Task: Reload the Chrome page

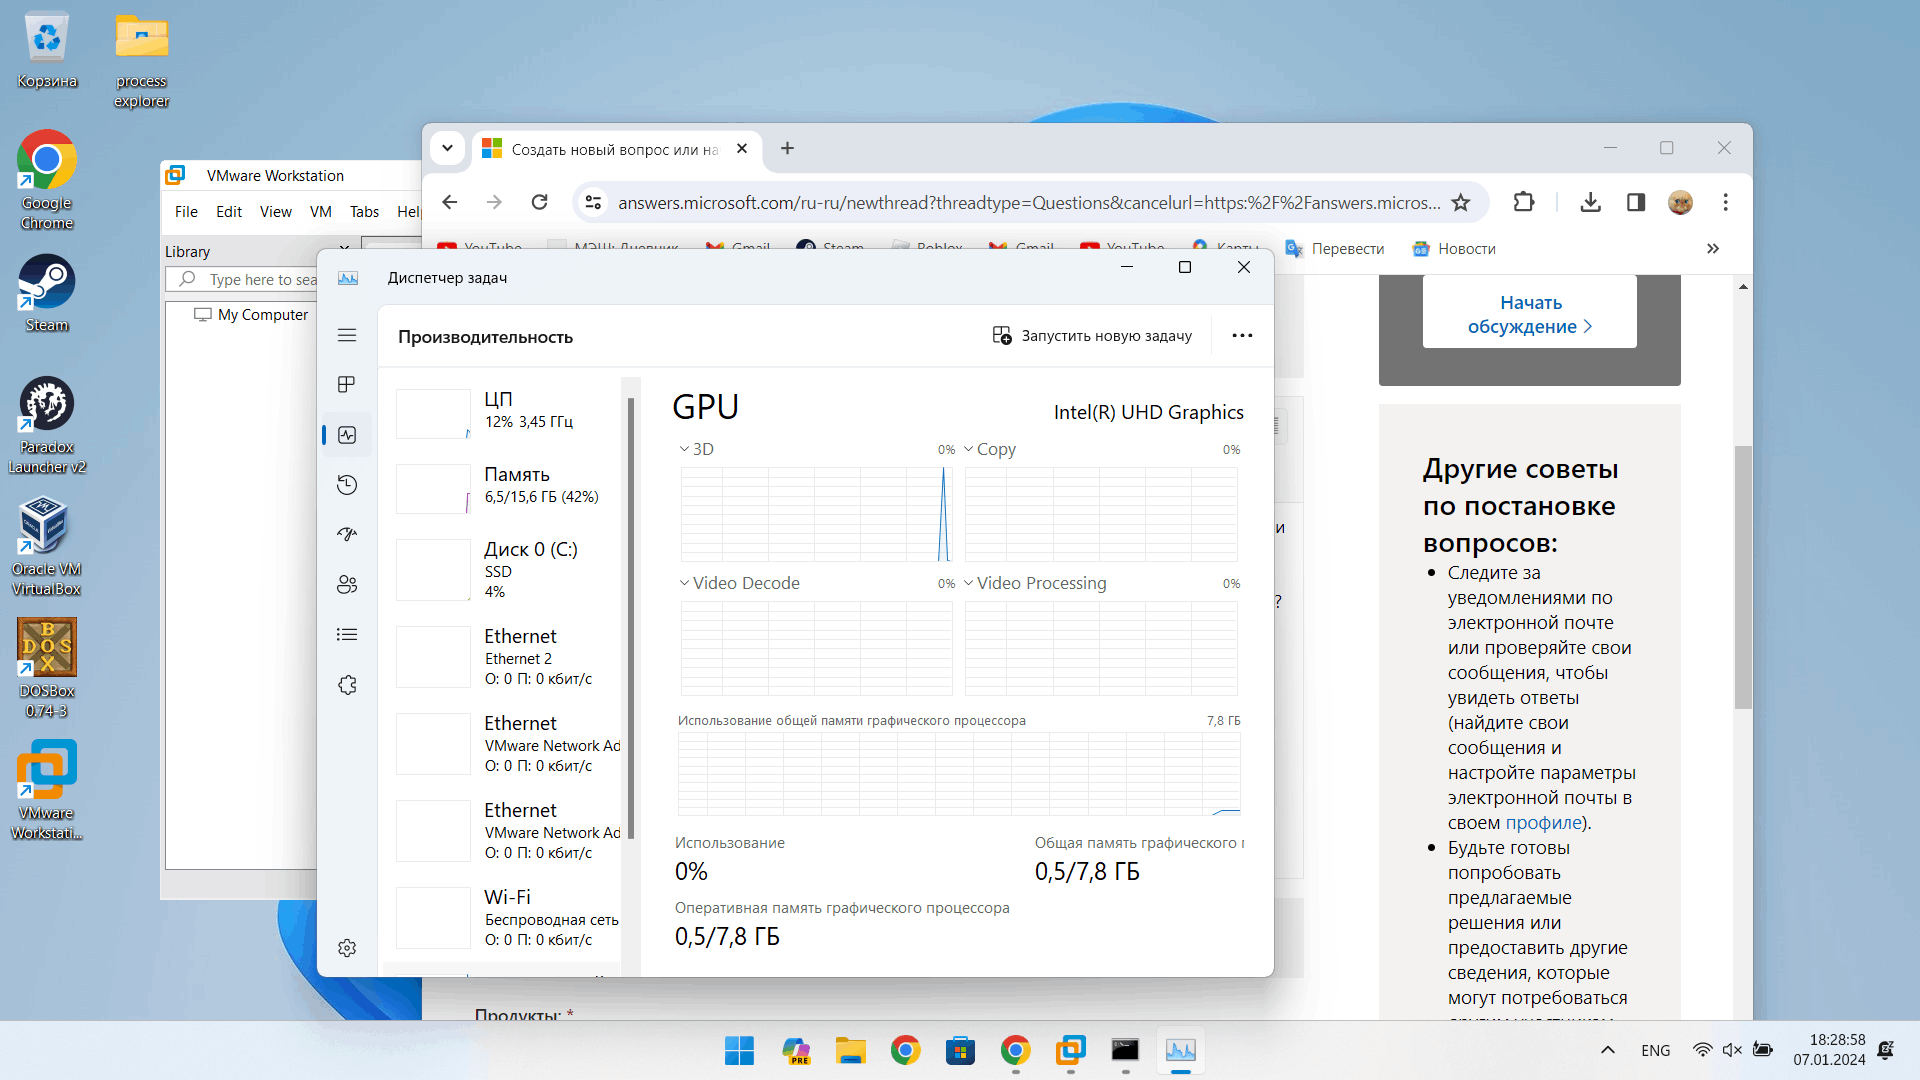Action: [540, 202]
